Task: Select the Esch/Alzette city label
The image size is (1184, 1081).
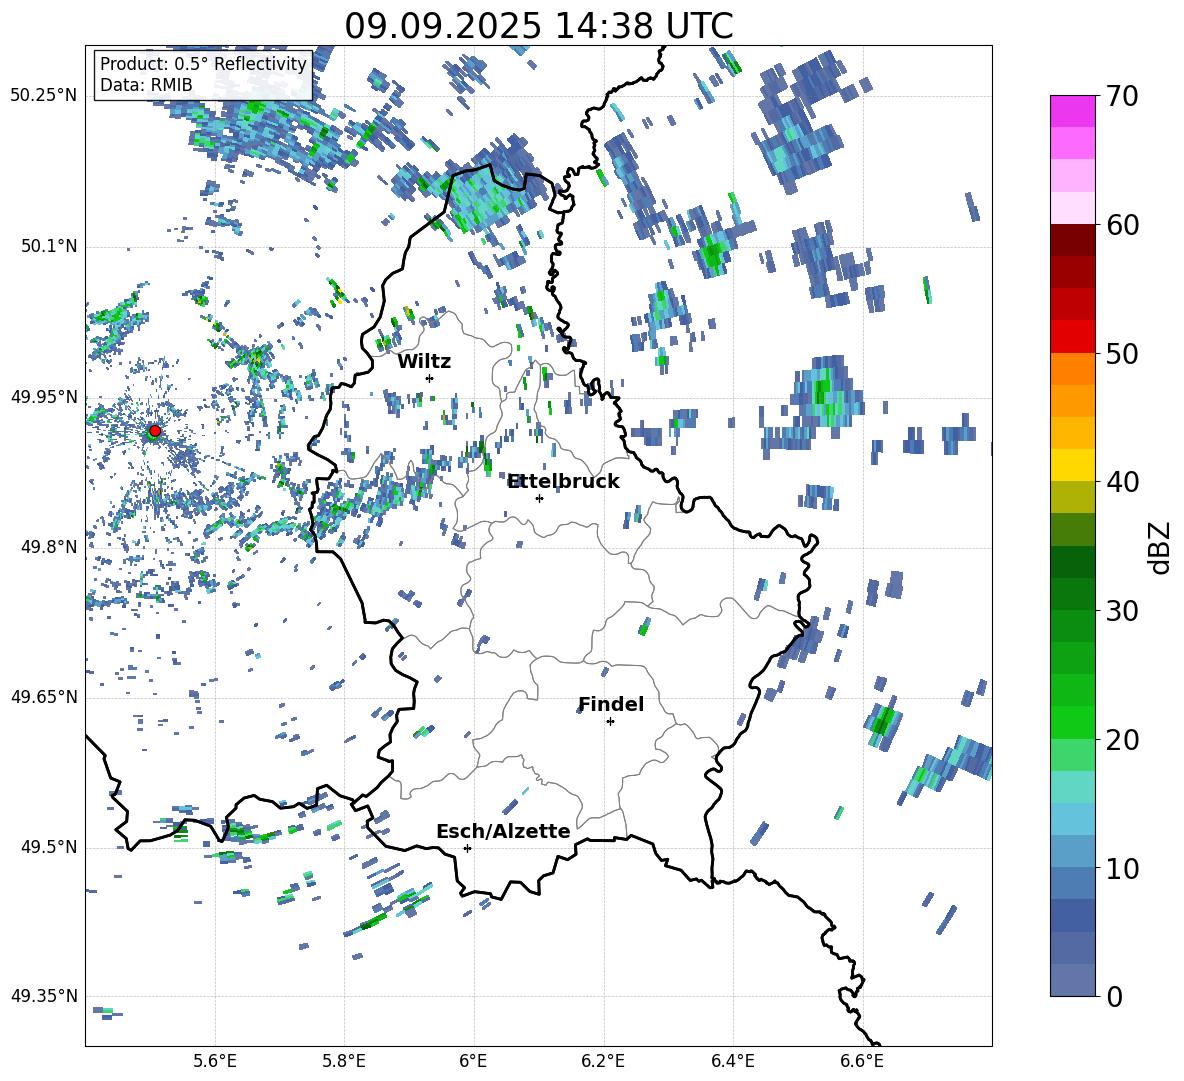Action: [504, 832]
